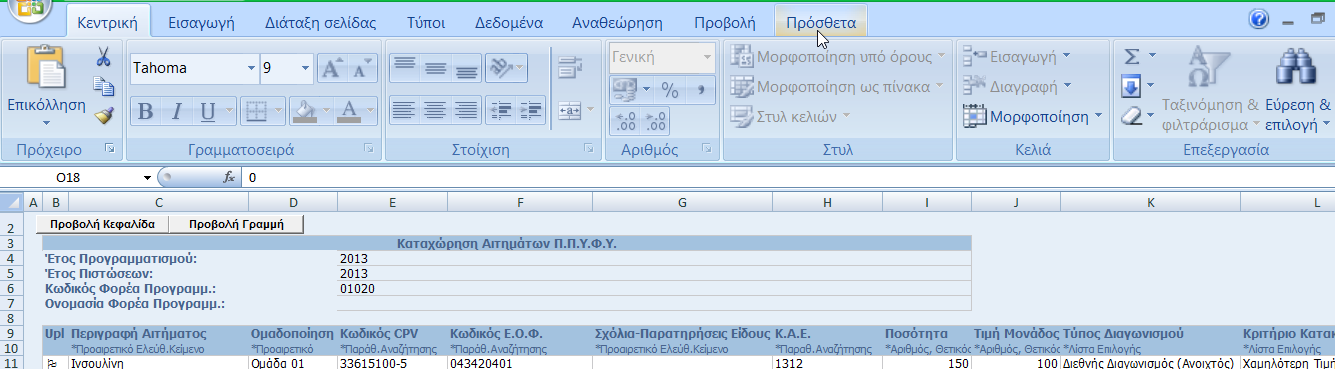The height and width of the screenshot is (369, 1335).
Task: Click the AutoSum sigma icon
Action: click(1132, 56)
